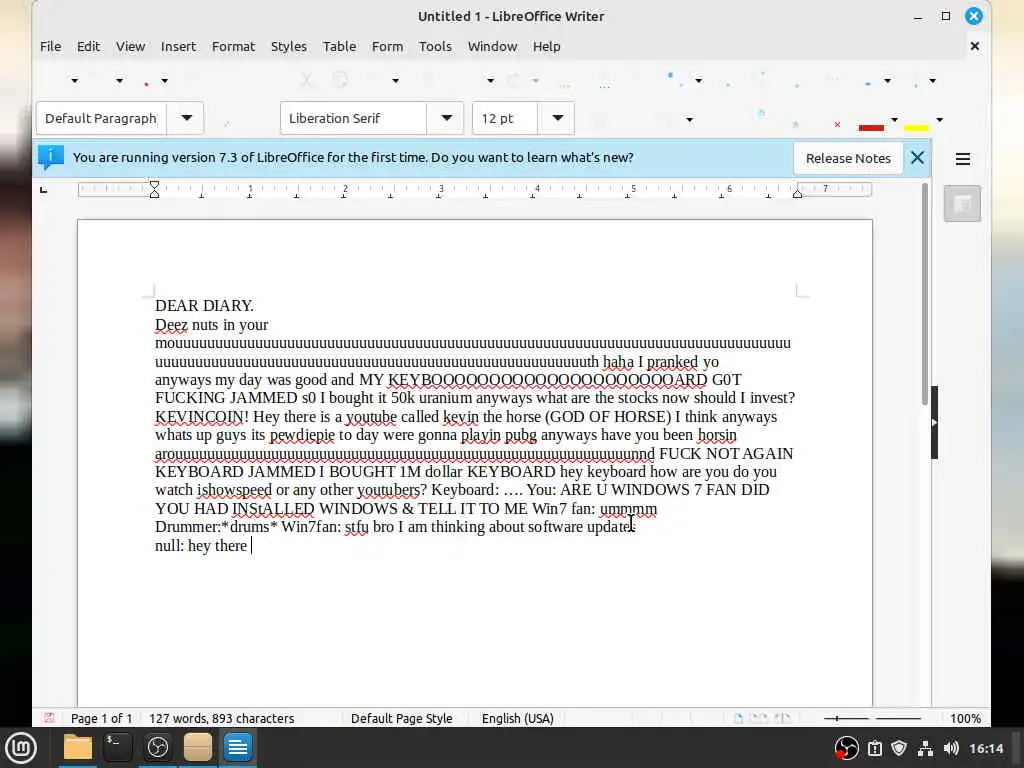This screenshot has height=768, width=1024.
Task: Open the network connections tray icon
Action: pos(925,748)
